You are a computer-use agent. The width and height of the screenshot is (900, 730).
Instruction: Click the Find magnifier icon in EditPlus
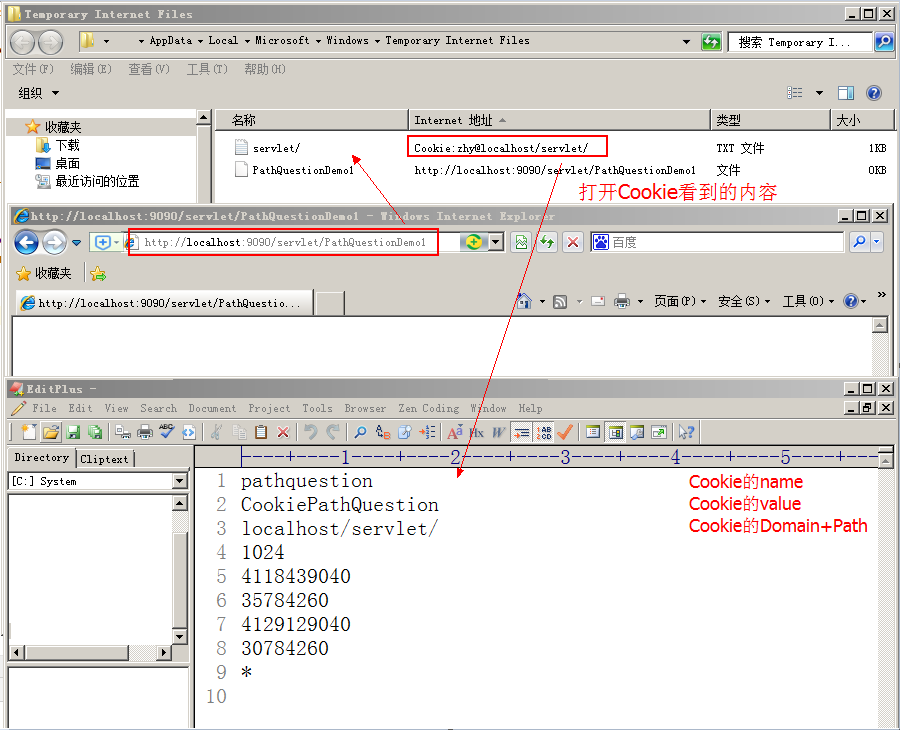360,432
